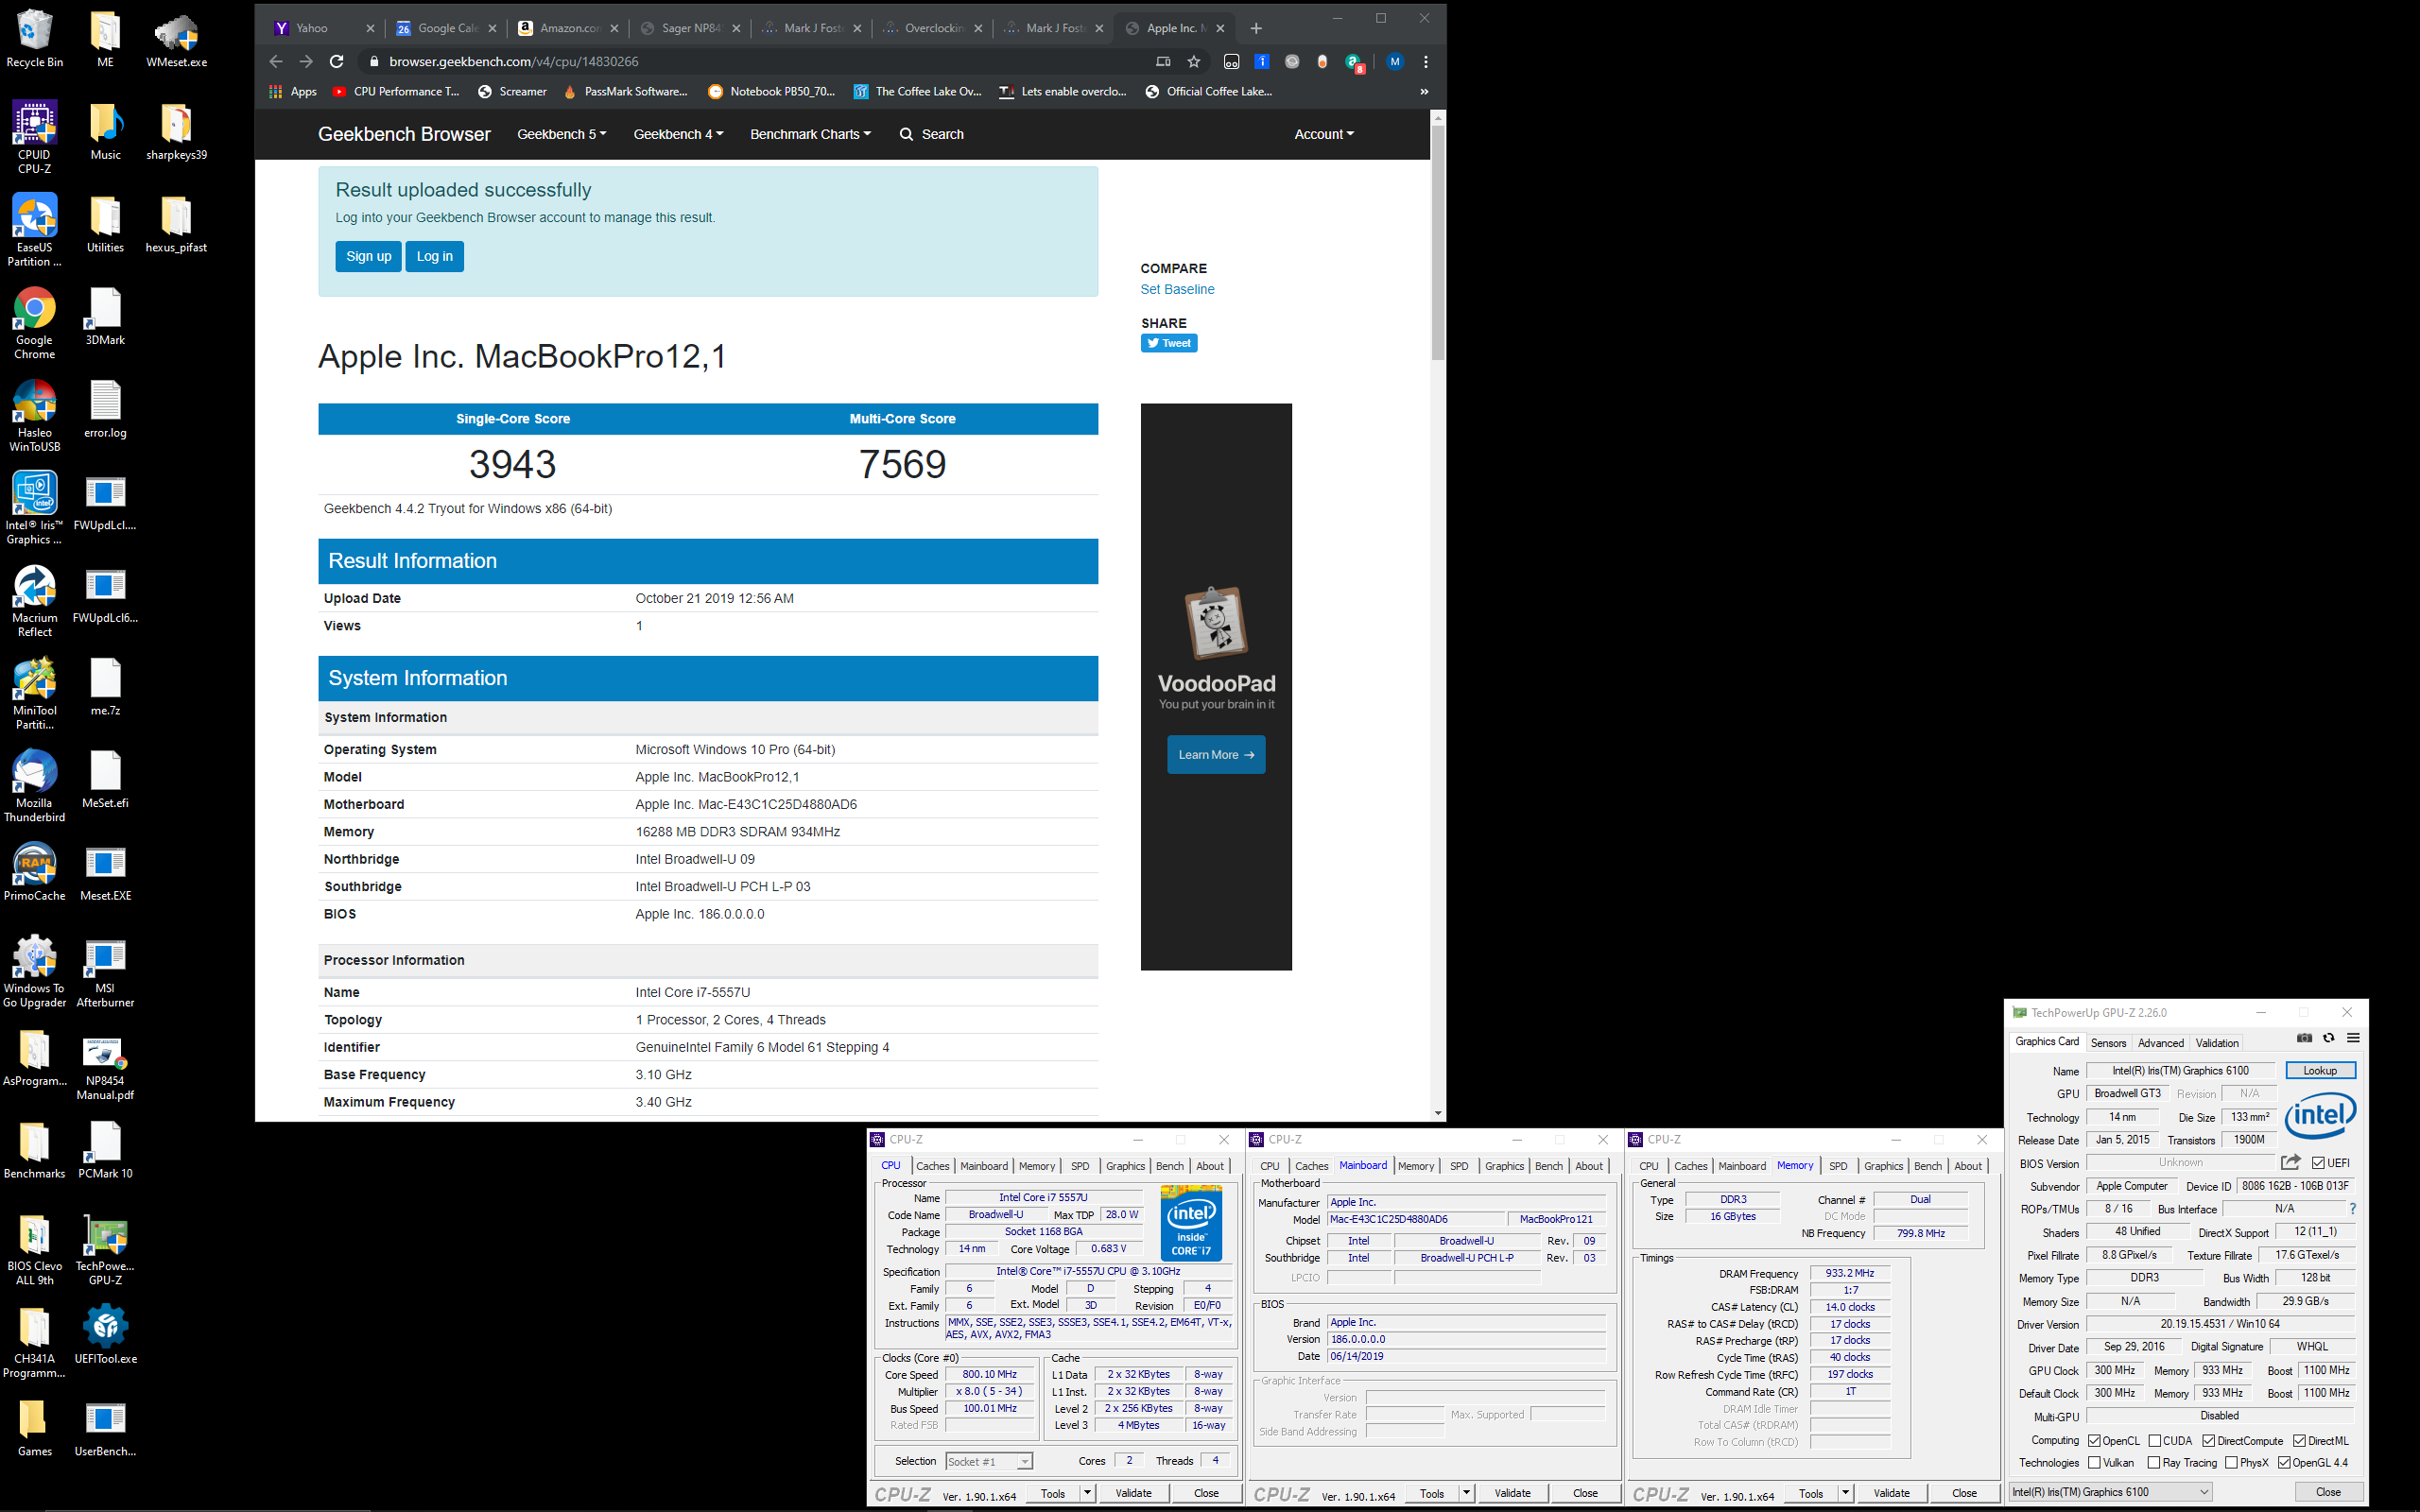
Task: Click the GPU-Z refresh icon
Action: pos(2328,1038)
